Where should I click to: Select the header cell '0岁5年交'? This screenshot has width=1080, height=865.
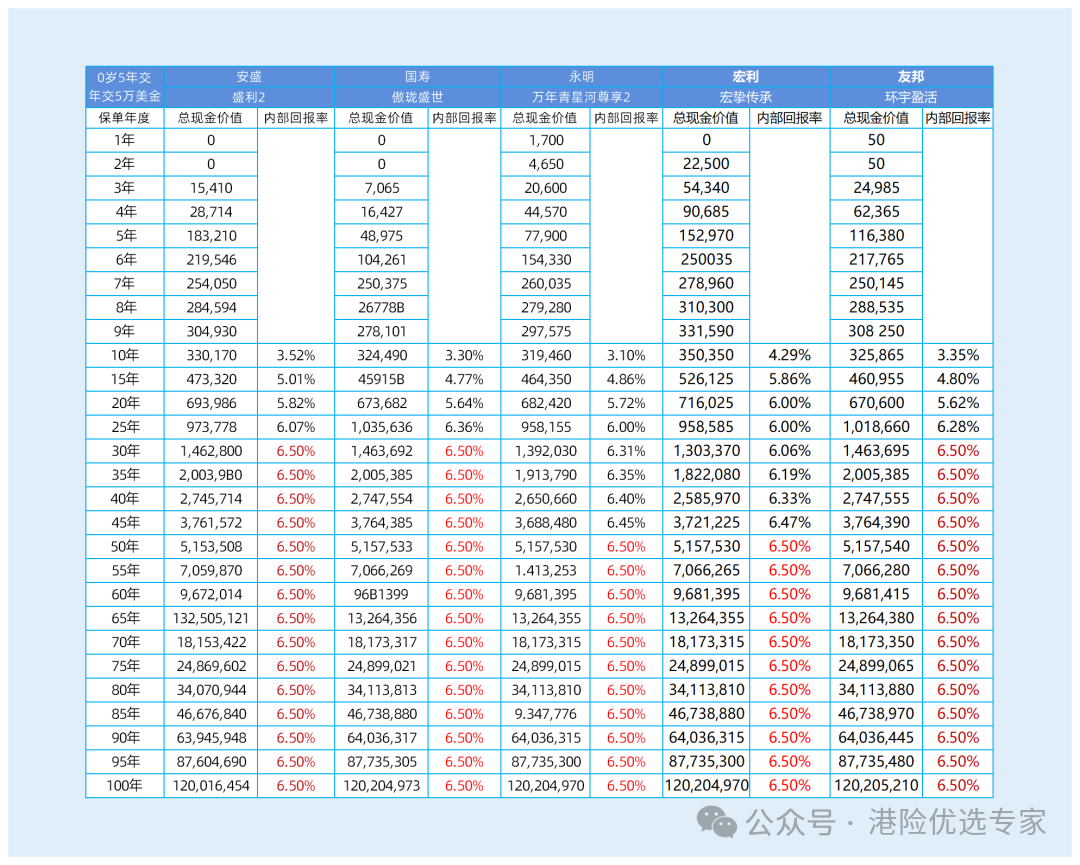125,77
